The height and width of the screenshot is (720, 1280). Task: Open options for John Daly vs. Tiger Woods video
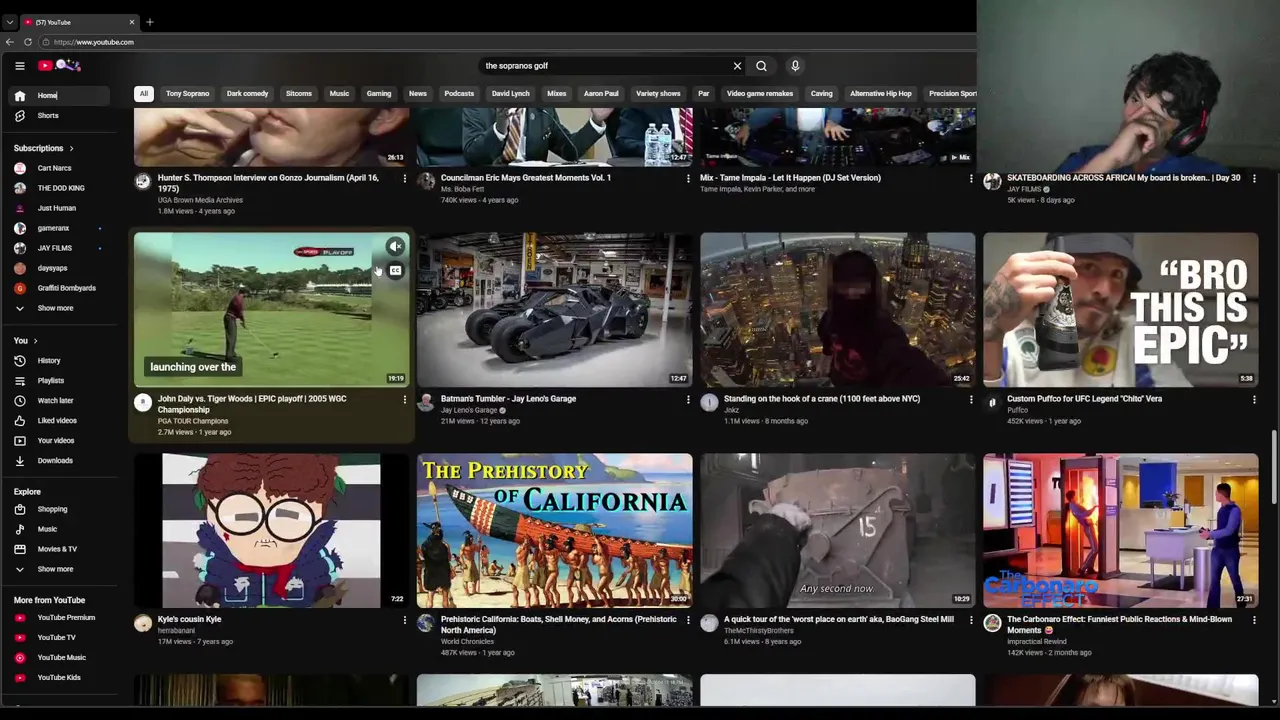click(x=404, y=400)
